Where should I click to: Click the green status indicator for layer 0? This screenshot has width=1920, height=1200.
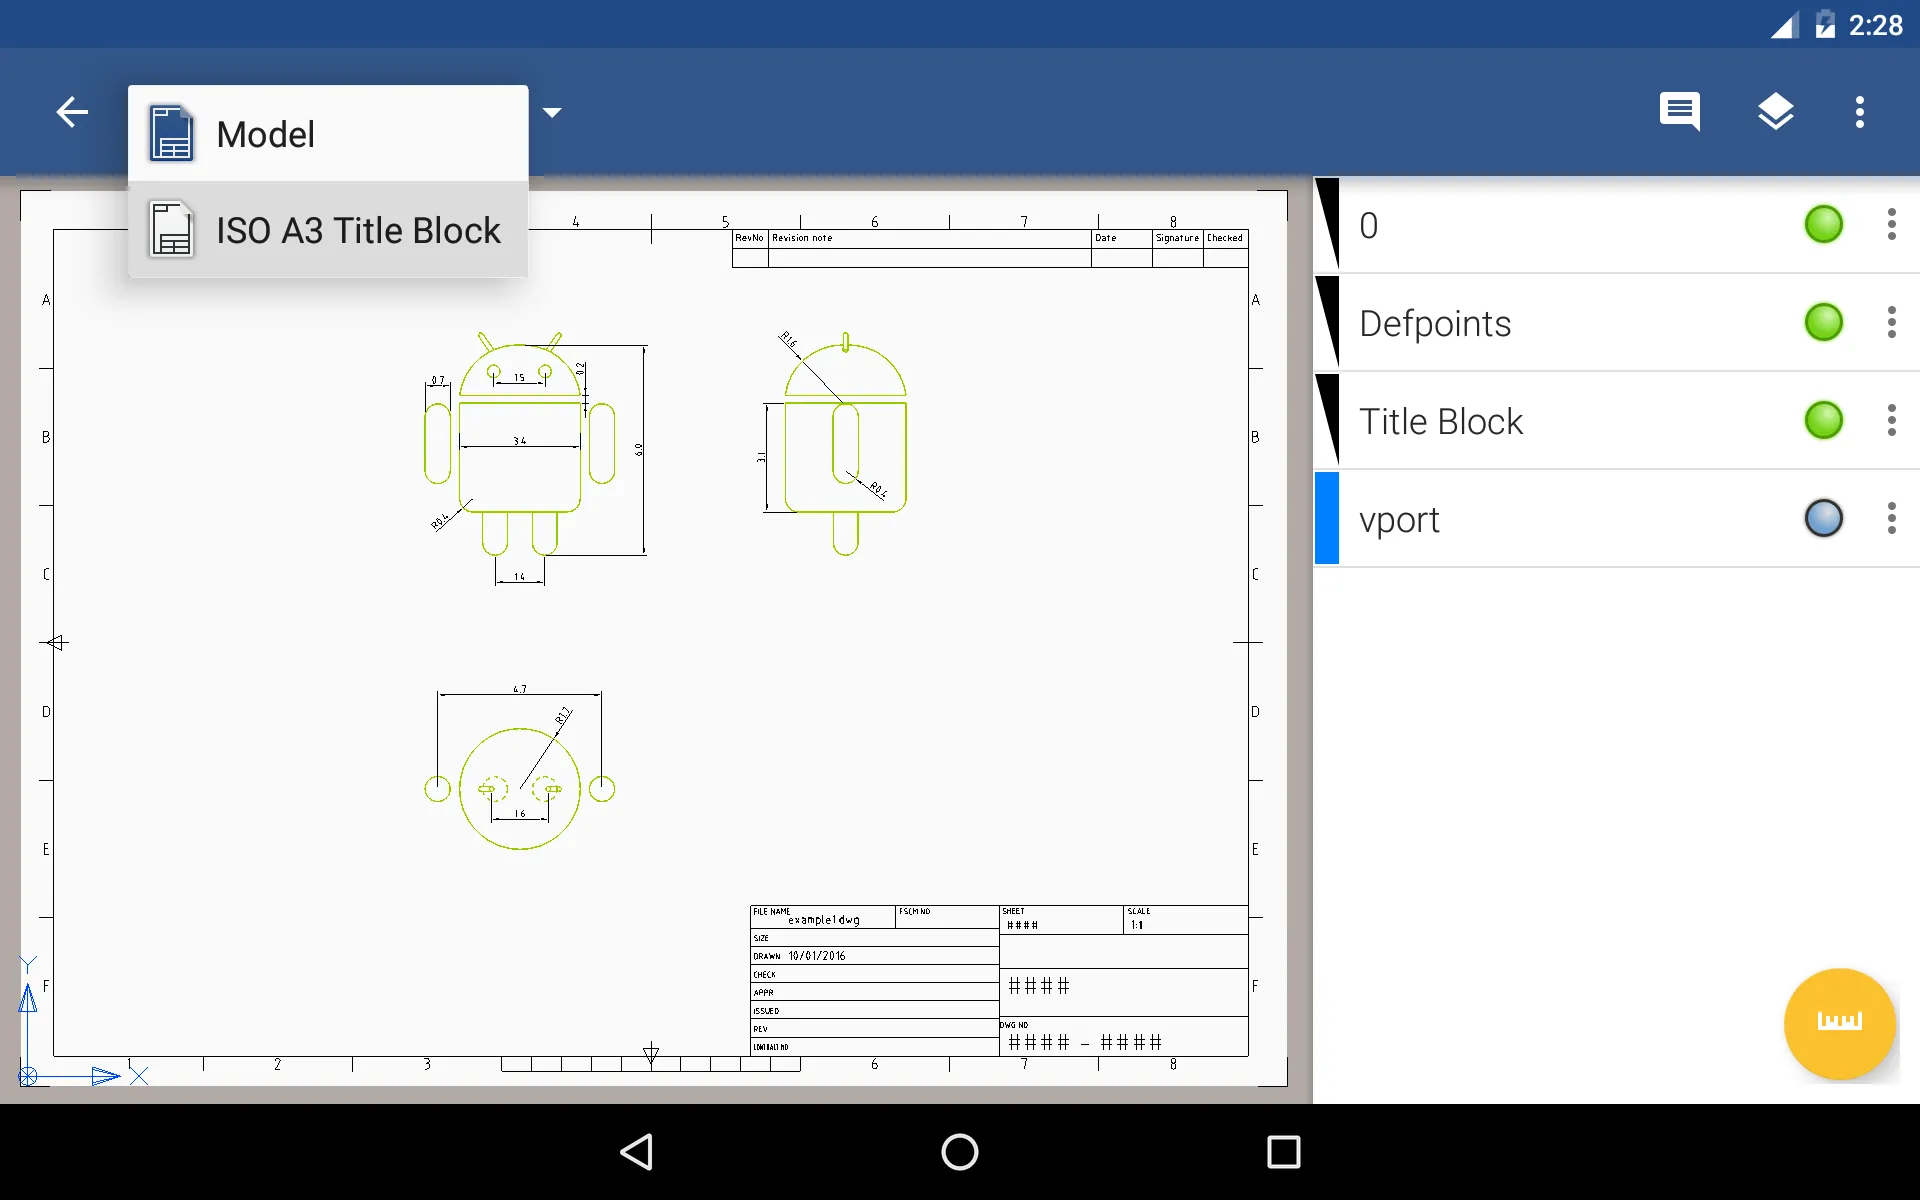click(1823, 224)
